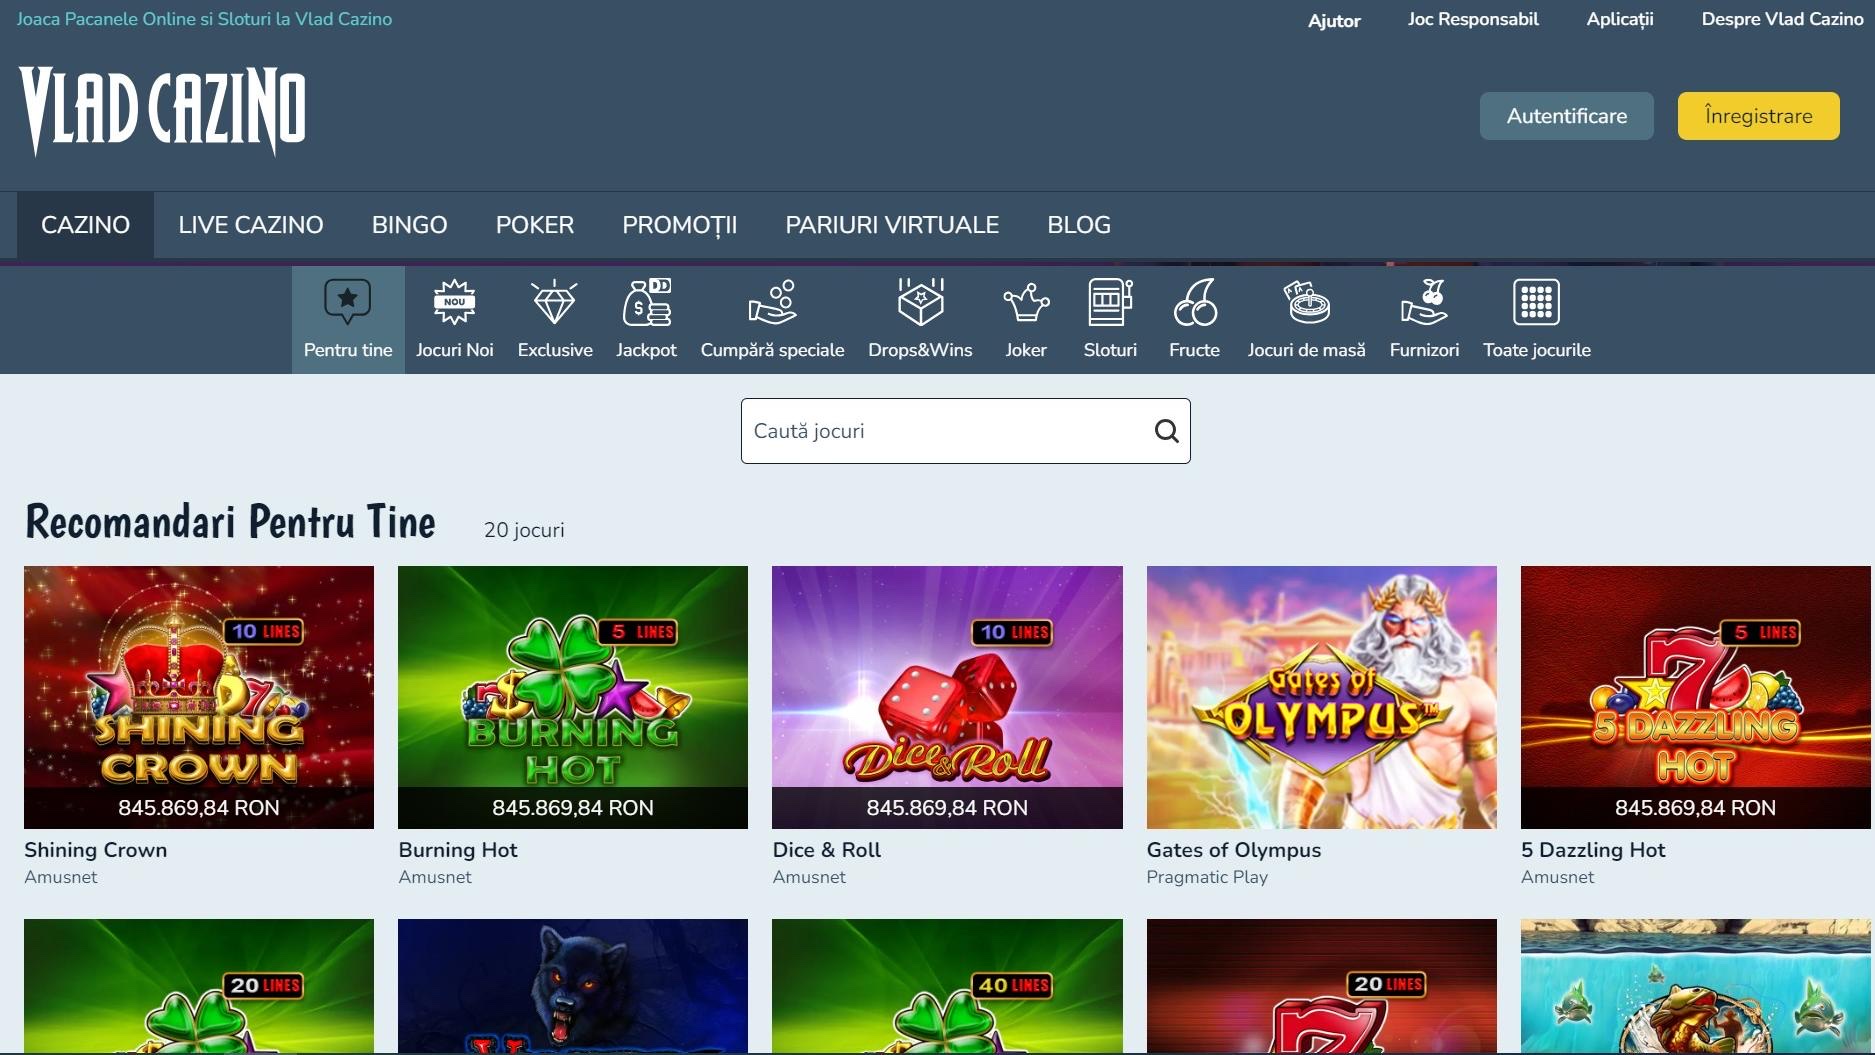
Task: Switch to the LIVE CAZINO tab
Action: (251, 225)
